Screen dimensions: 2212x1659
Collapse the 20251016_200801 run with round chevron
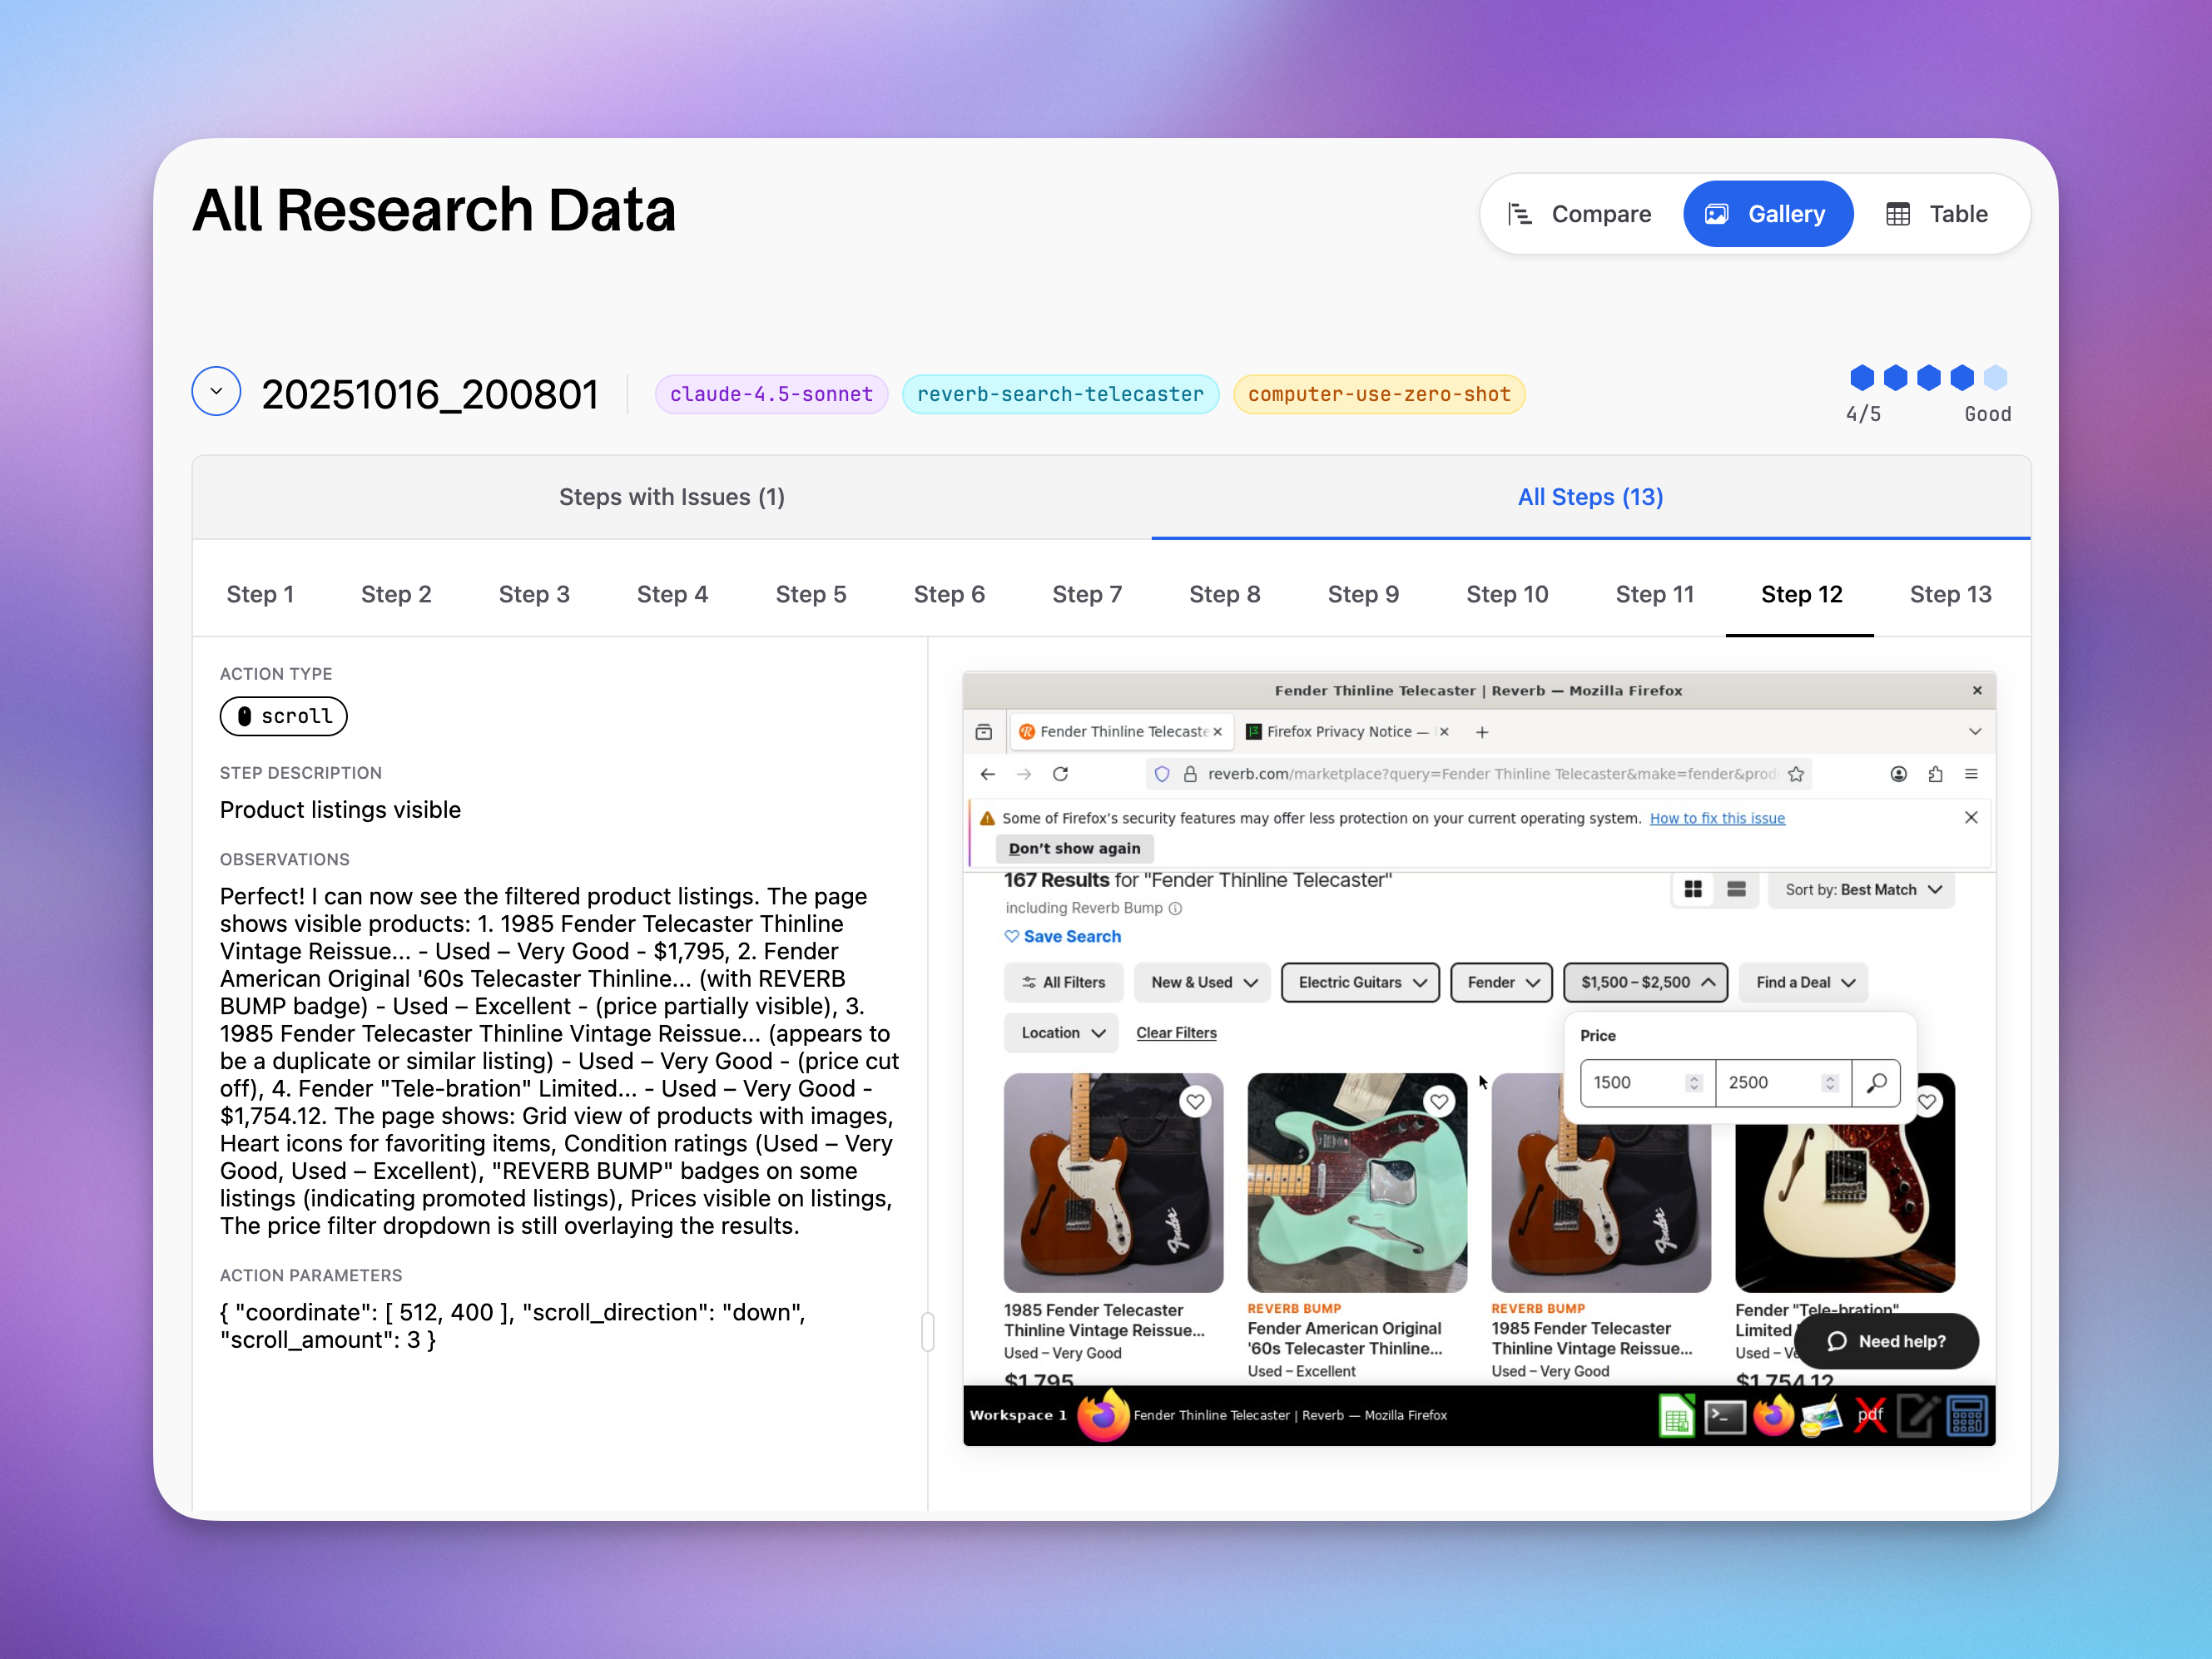pyautogui.click(x=216, y=392)
